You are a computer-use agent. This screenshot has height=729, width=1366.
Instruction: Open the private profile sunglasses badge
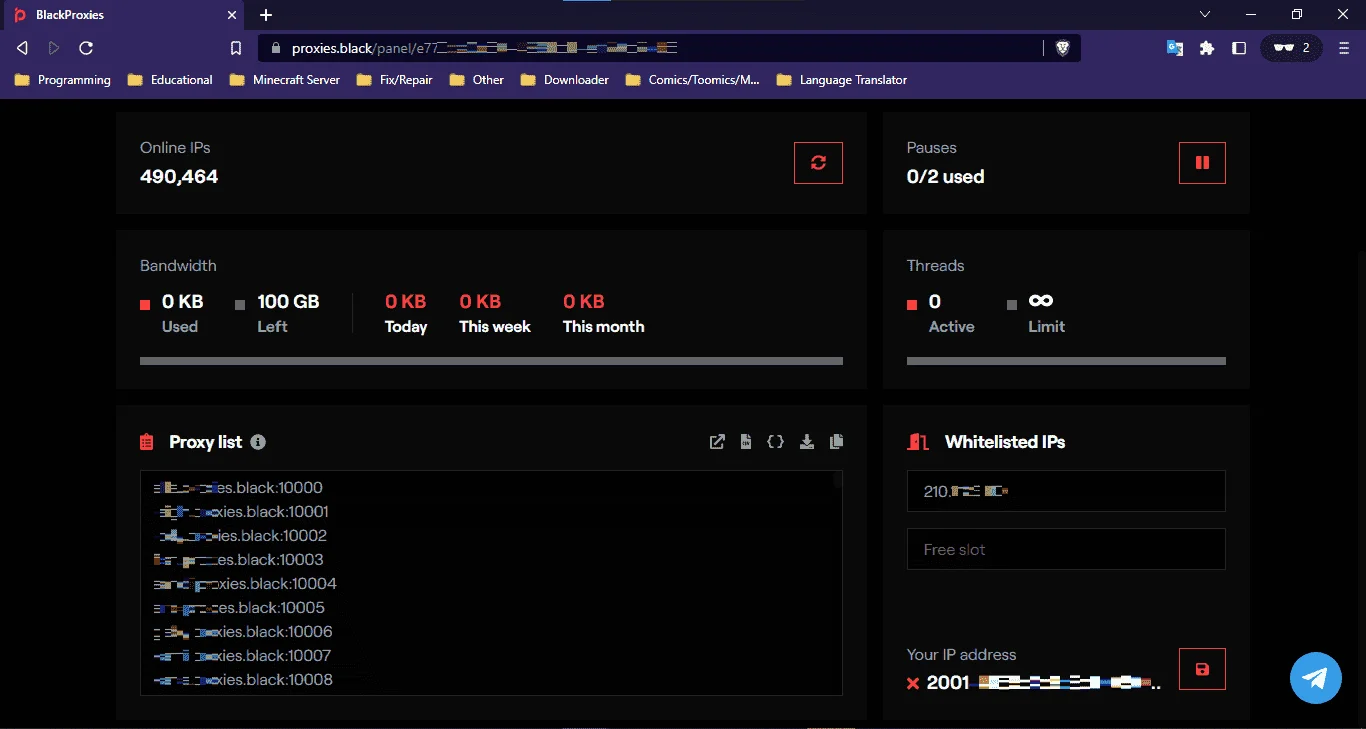click(x=1292, y=48)
